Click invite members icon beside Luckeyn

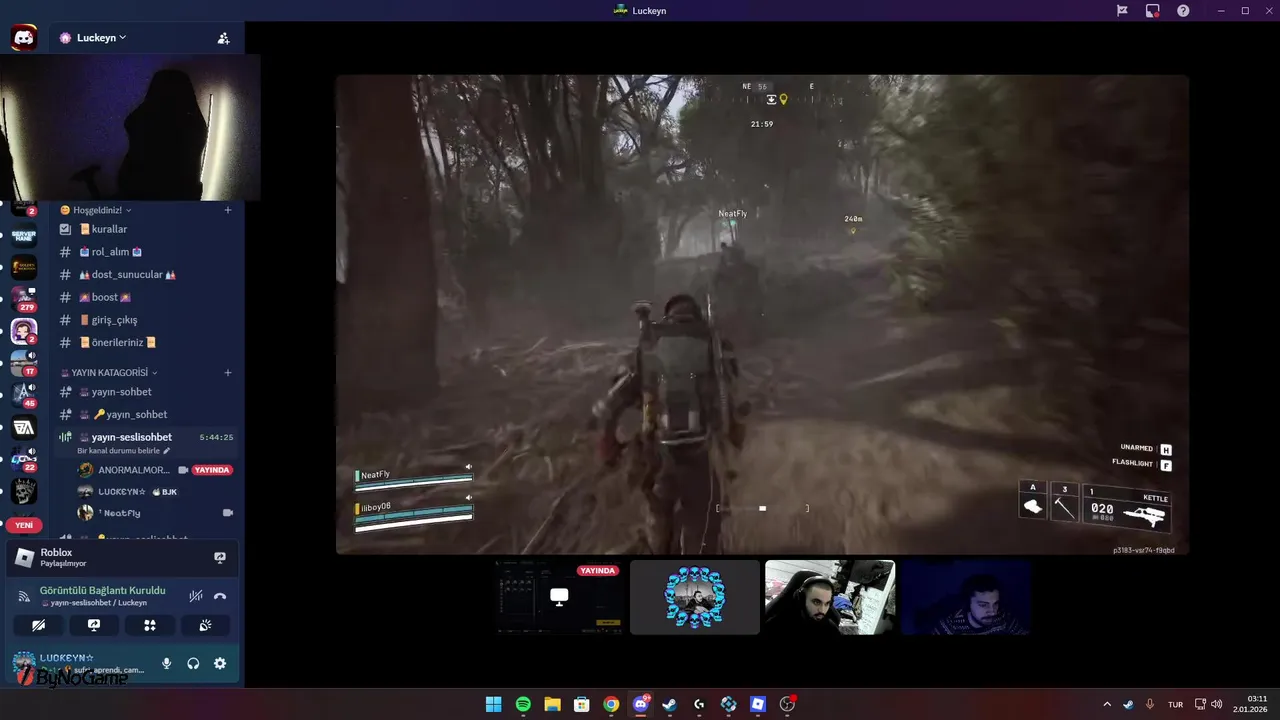pos(223,38)
